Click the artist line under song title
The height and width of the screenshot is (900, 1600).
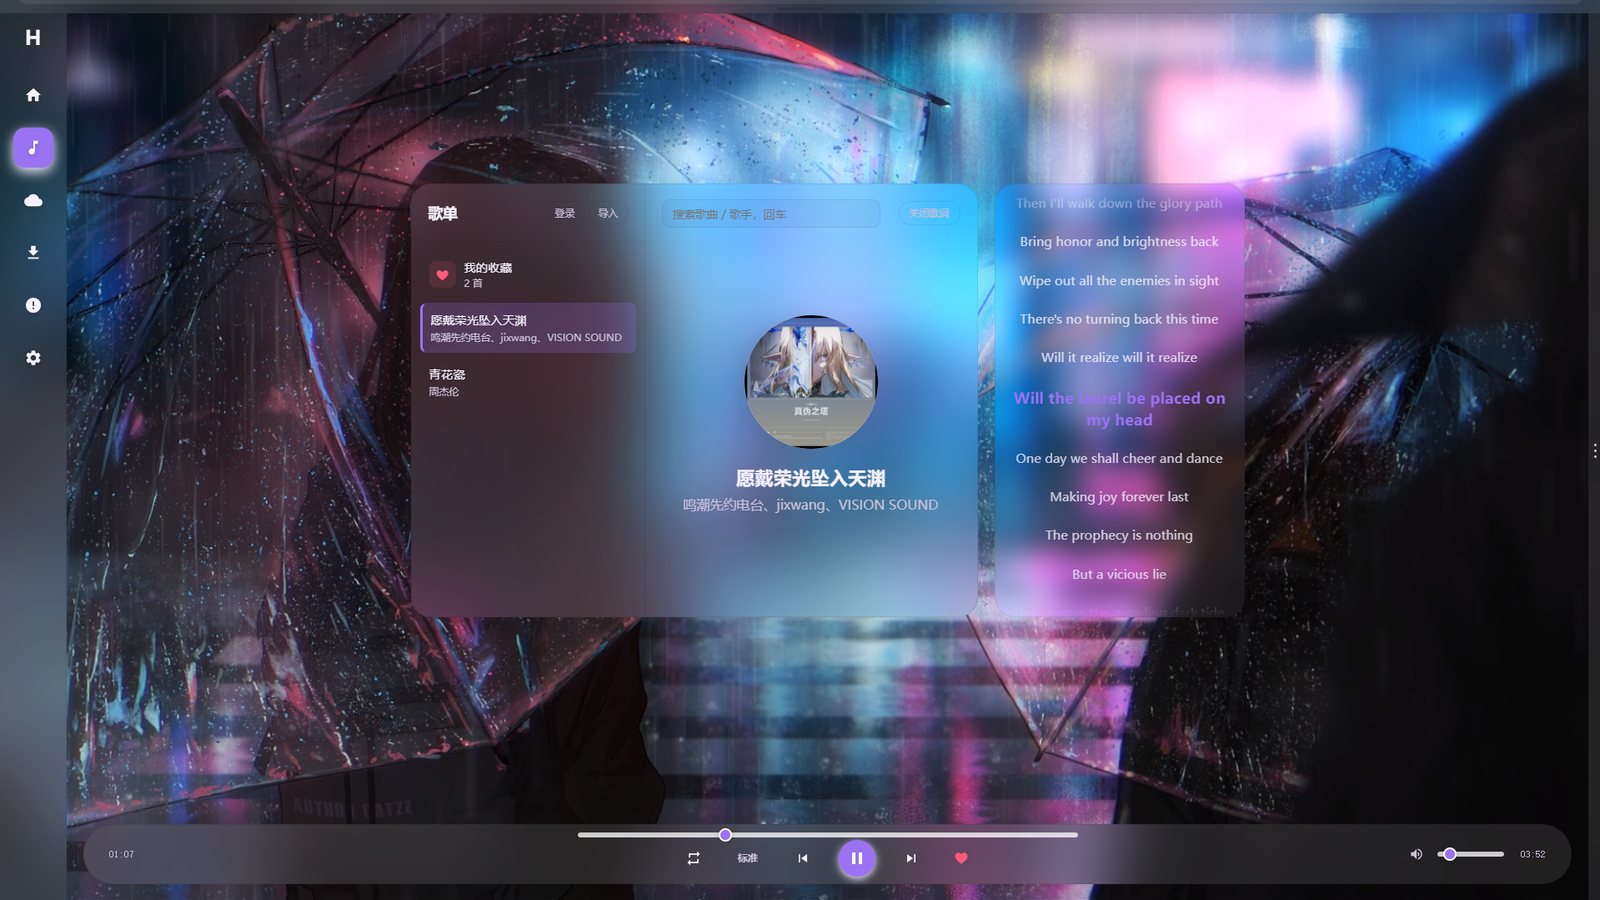coord(811,505)
